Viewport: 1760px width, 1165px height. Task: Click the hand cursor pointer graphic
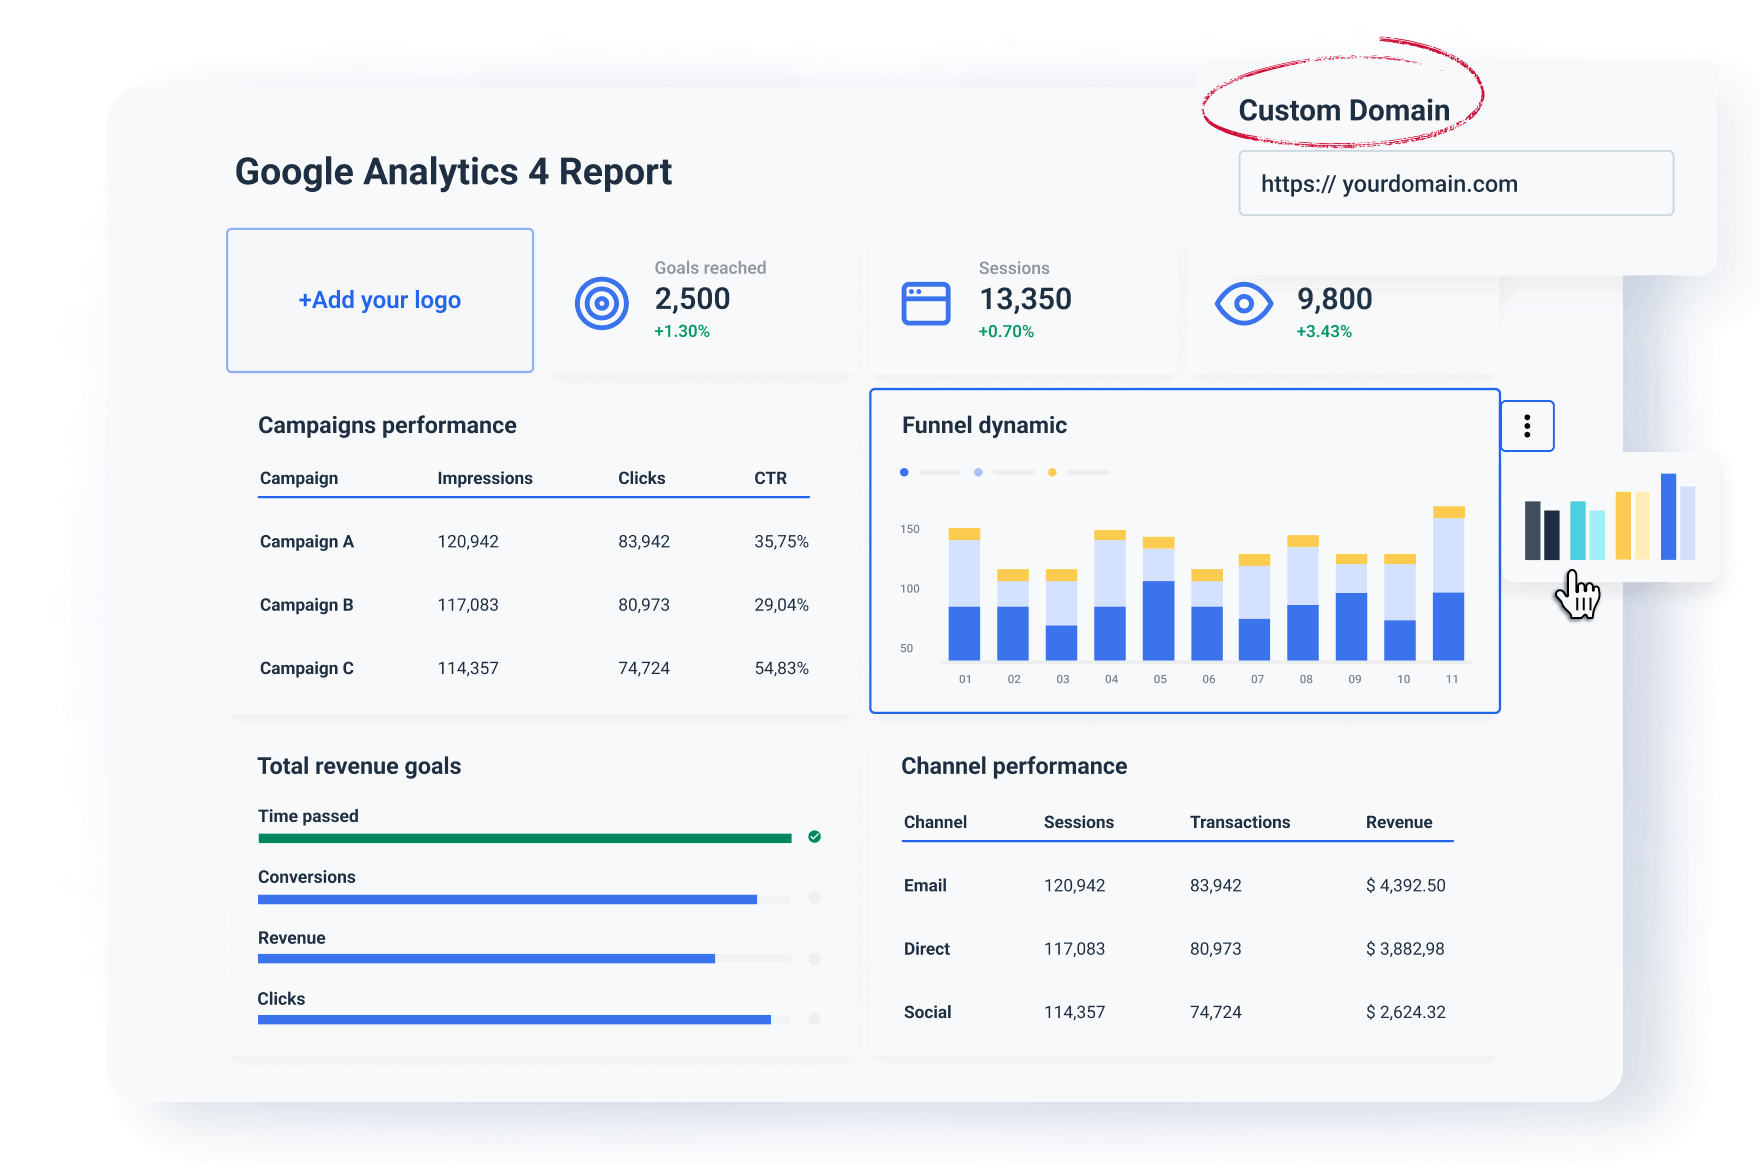click(x=1577, y=595)
